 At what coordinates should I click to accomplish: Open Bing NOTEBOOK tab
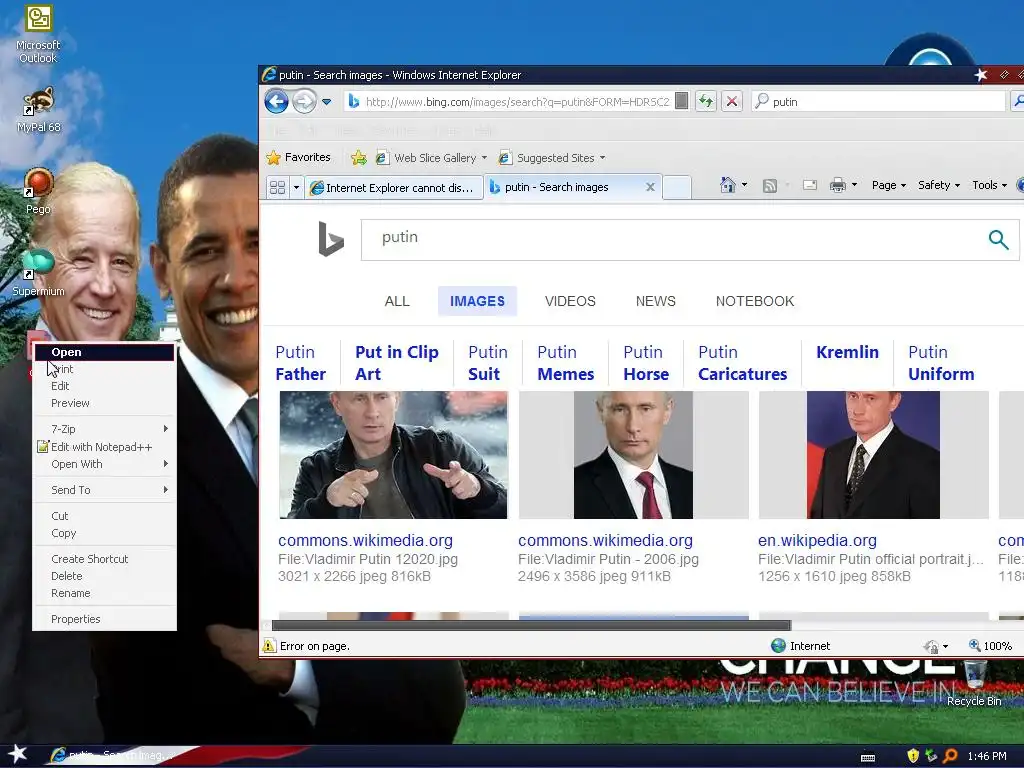[x=755, y=301]
